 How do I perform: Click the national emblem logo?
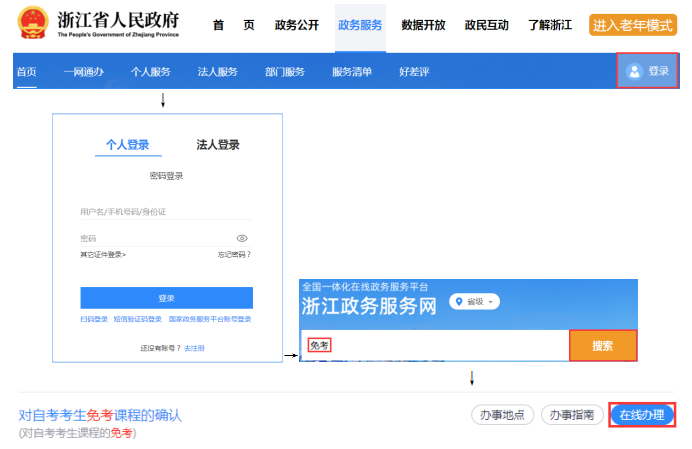tap(33, 23)
